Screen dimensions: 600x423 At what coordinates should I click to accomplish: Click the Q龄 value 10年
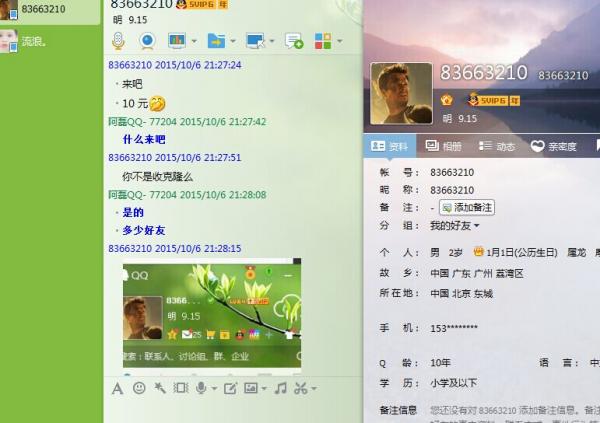(440, 363)
